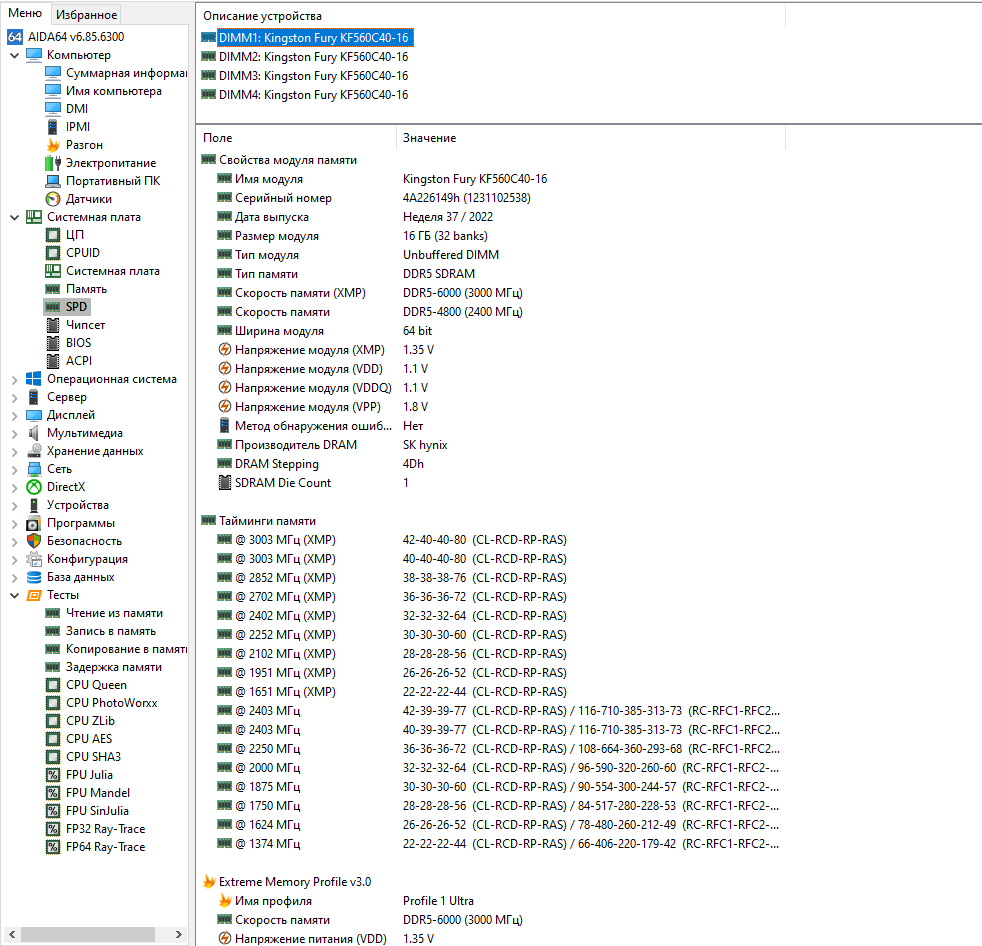This screenshot has height=946, width=982.
Task: Select DIMM4: Kingston Fury KF560C40-16 device
Action: [x=313, y=95]
